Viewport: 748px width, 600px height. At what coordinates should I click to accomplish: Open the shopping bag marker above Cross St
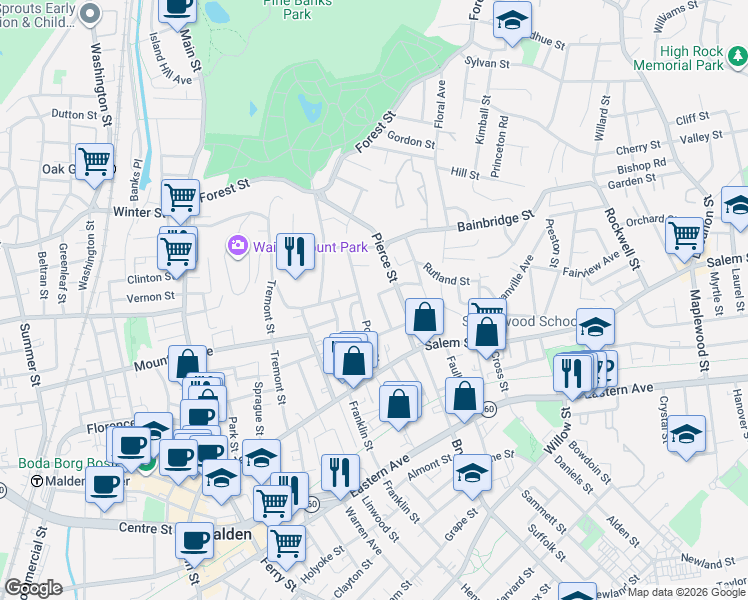click(486, 333)
